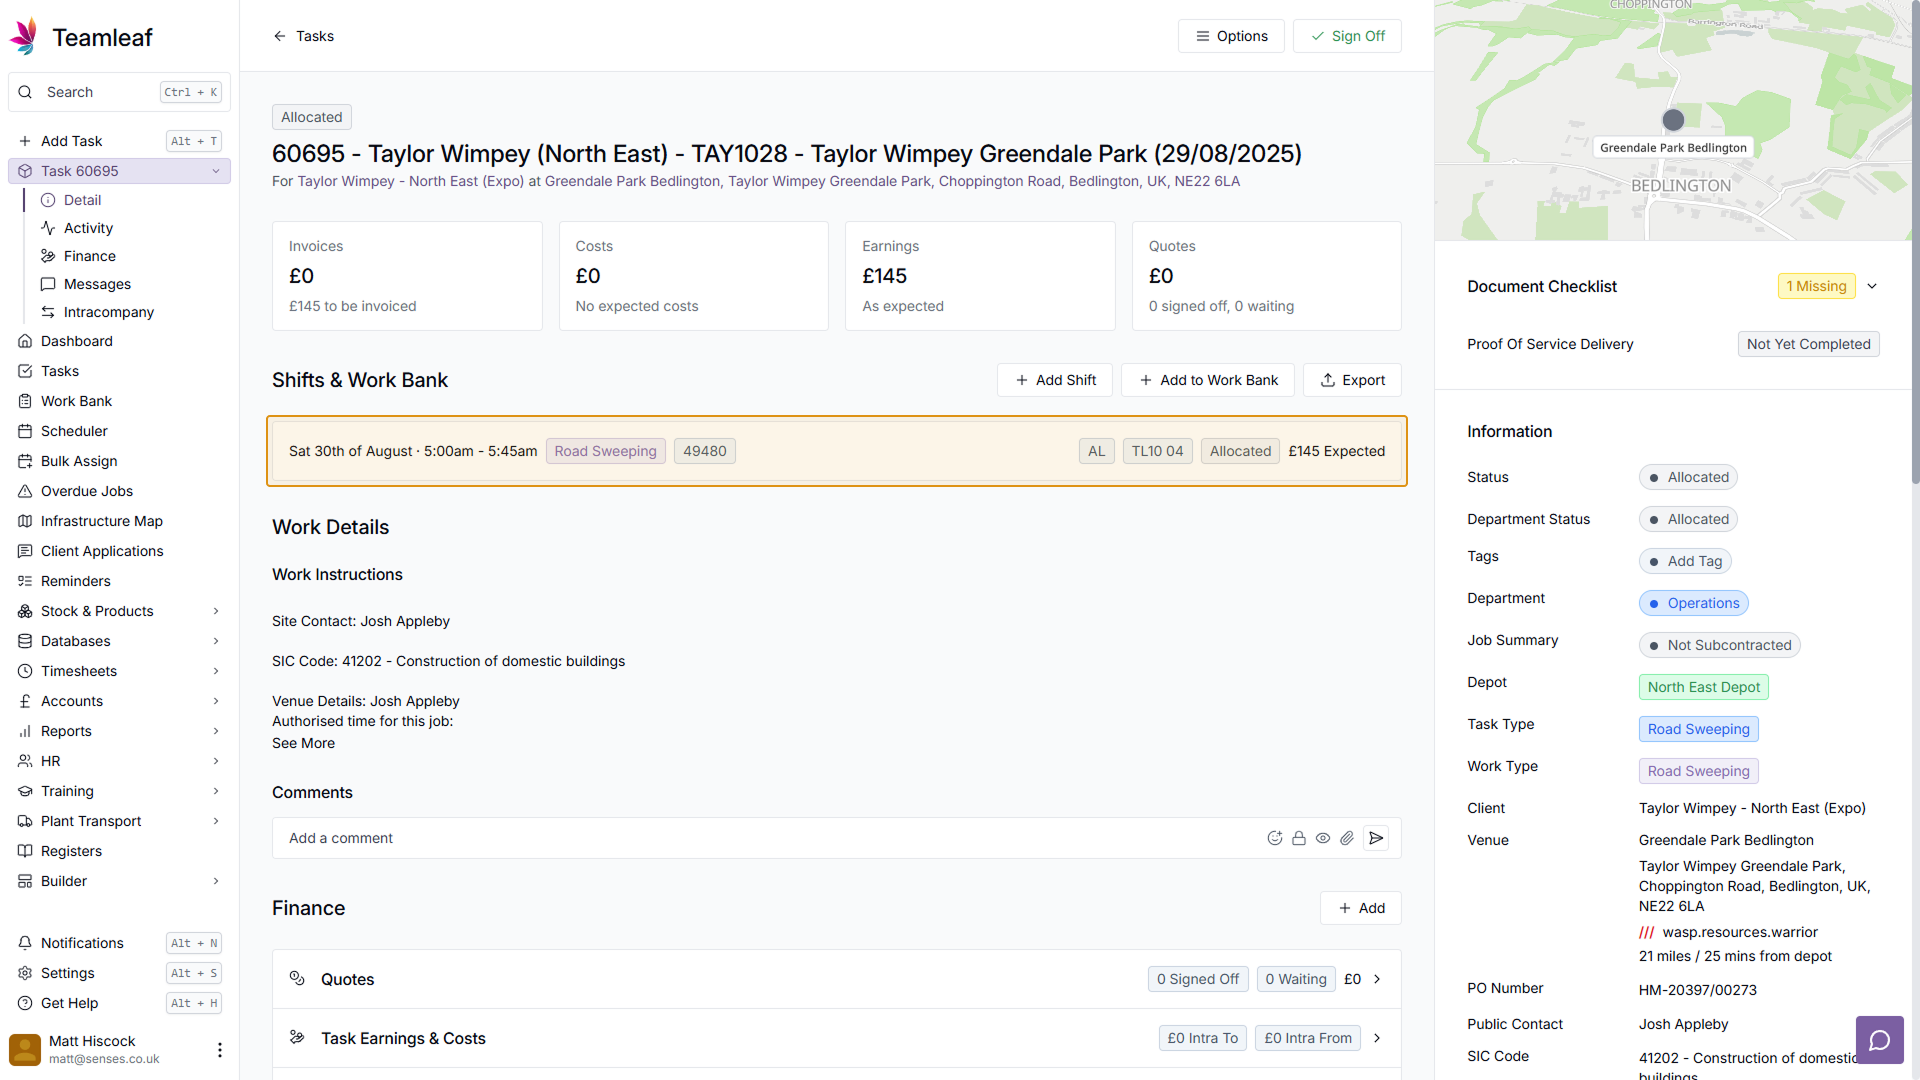The height and width of the screenshot is (1080, 1920).
Task: Click the Export button
Action: pyautogui.click(x=1352, y=380)
